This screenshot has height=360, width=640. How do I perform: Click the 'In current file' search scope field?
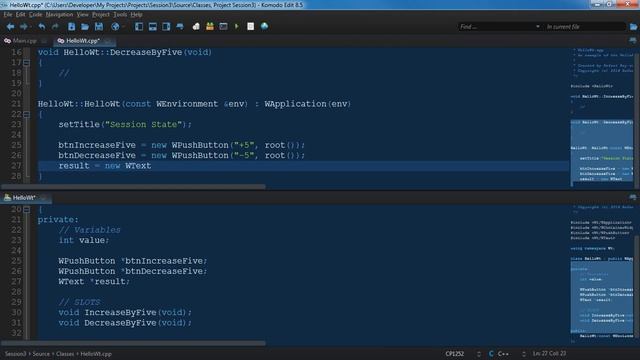584,27
